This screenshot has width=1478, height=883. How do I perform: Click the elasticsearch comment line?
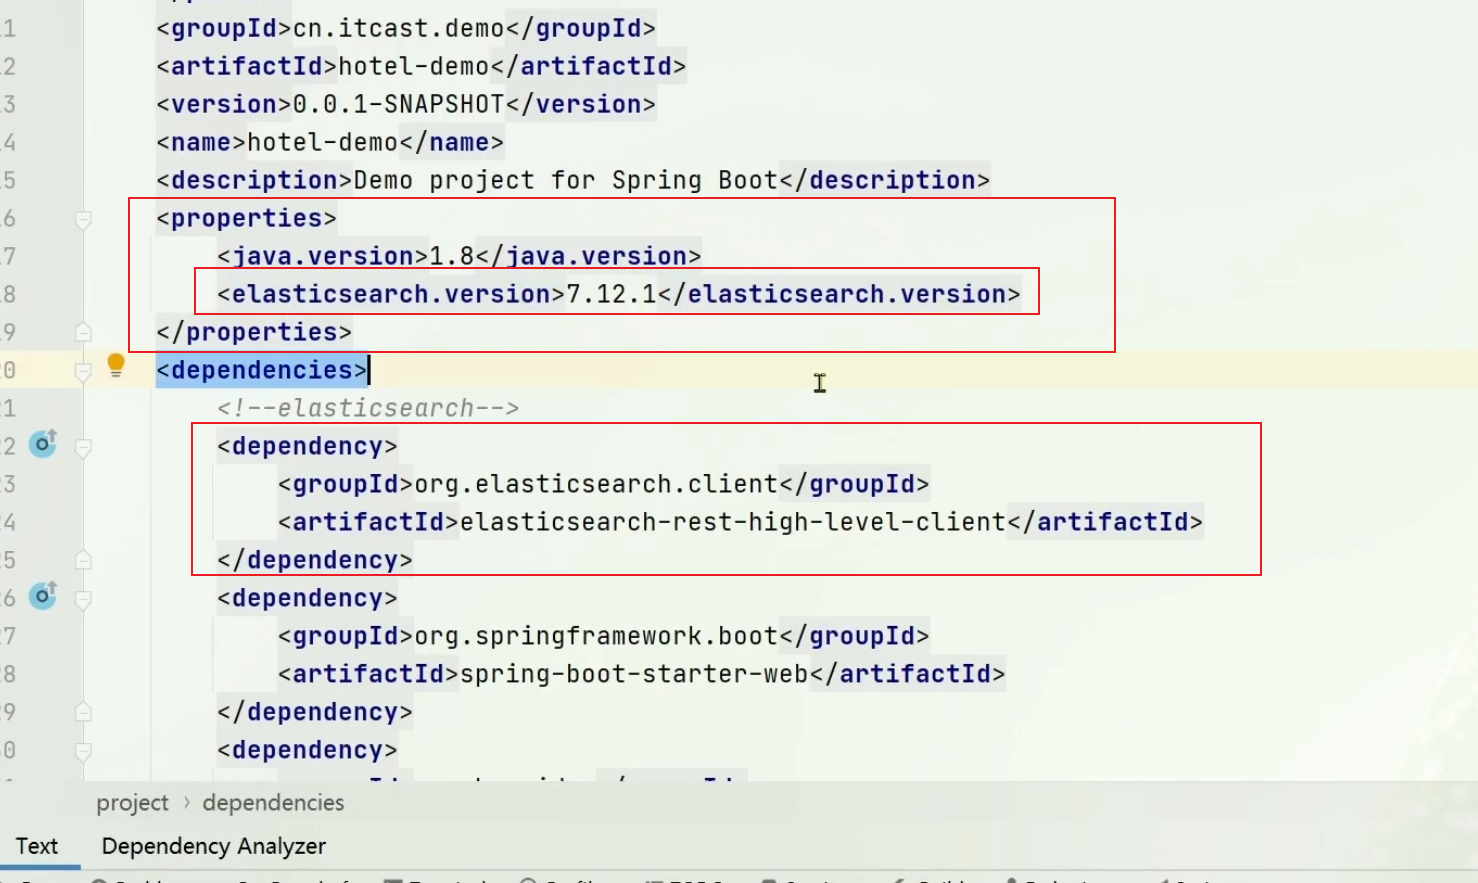[x=368, y=408]
